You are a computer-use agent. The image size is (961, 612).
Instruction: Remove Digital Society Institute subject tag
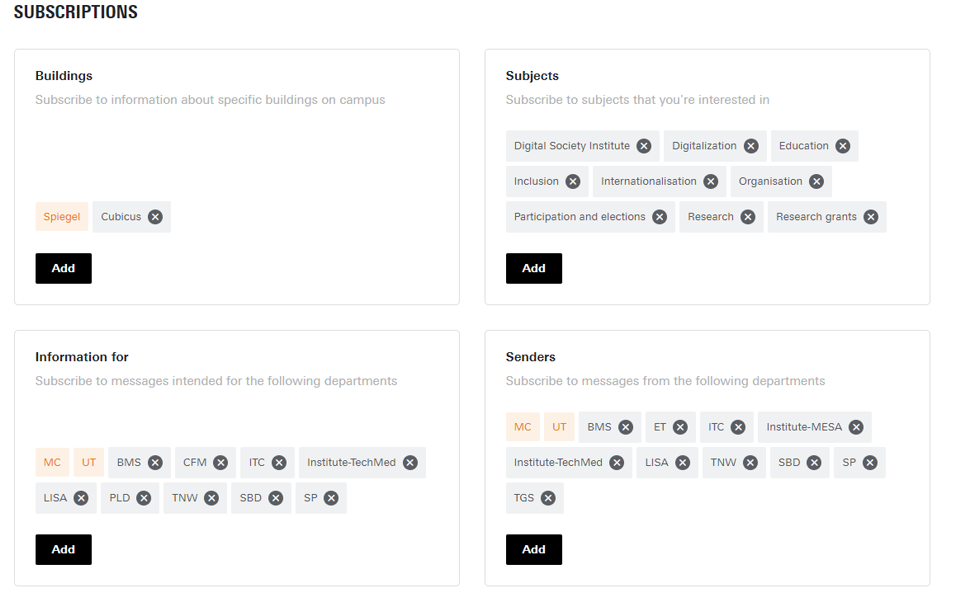[644, 146]
